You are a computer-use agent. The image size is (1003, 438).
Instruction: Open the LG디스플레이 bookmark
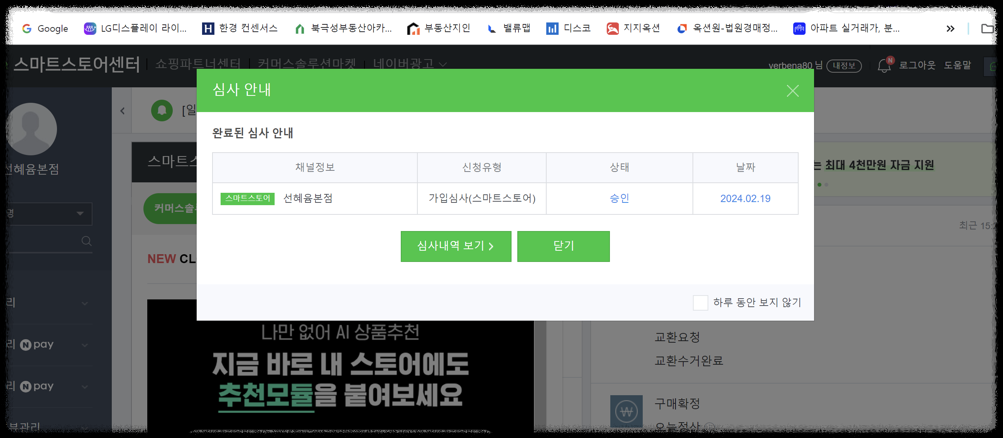click(x=135, y=28)
